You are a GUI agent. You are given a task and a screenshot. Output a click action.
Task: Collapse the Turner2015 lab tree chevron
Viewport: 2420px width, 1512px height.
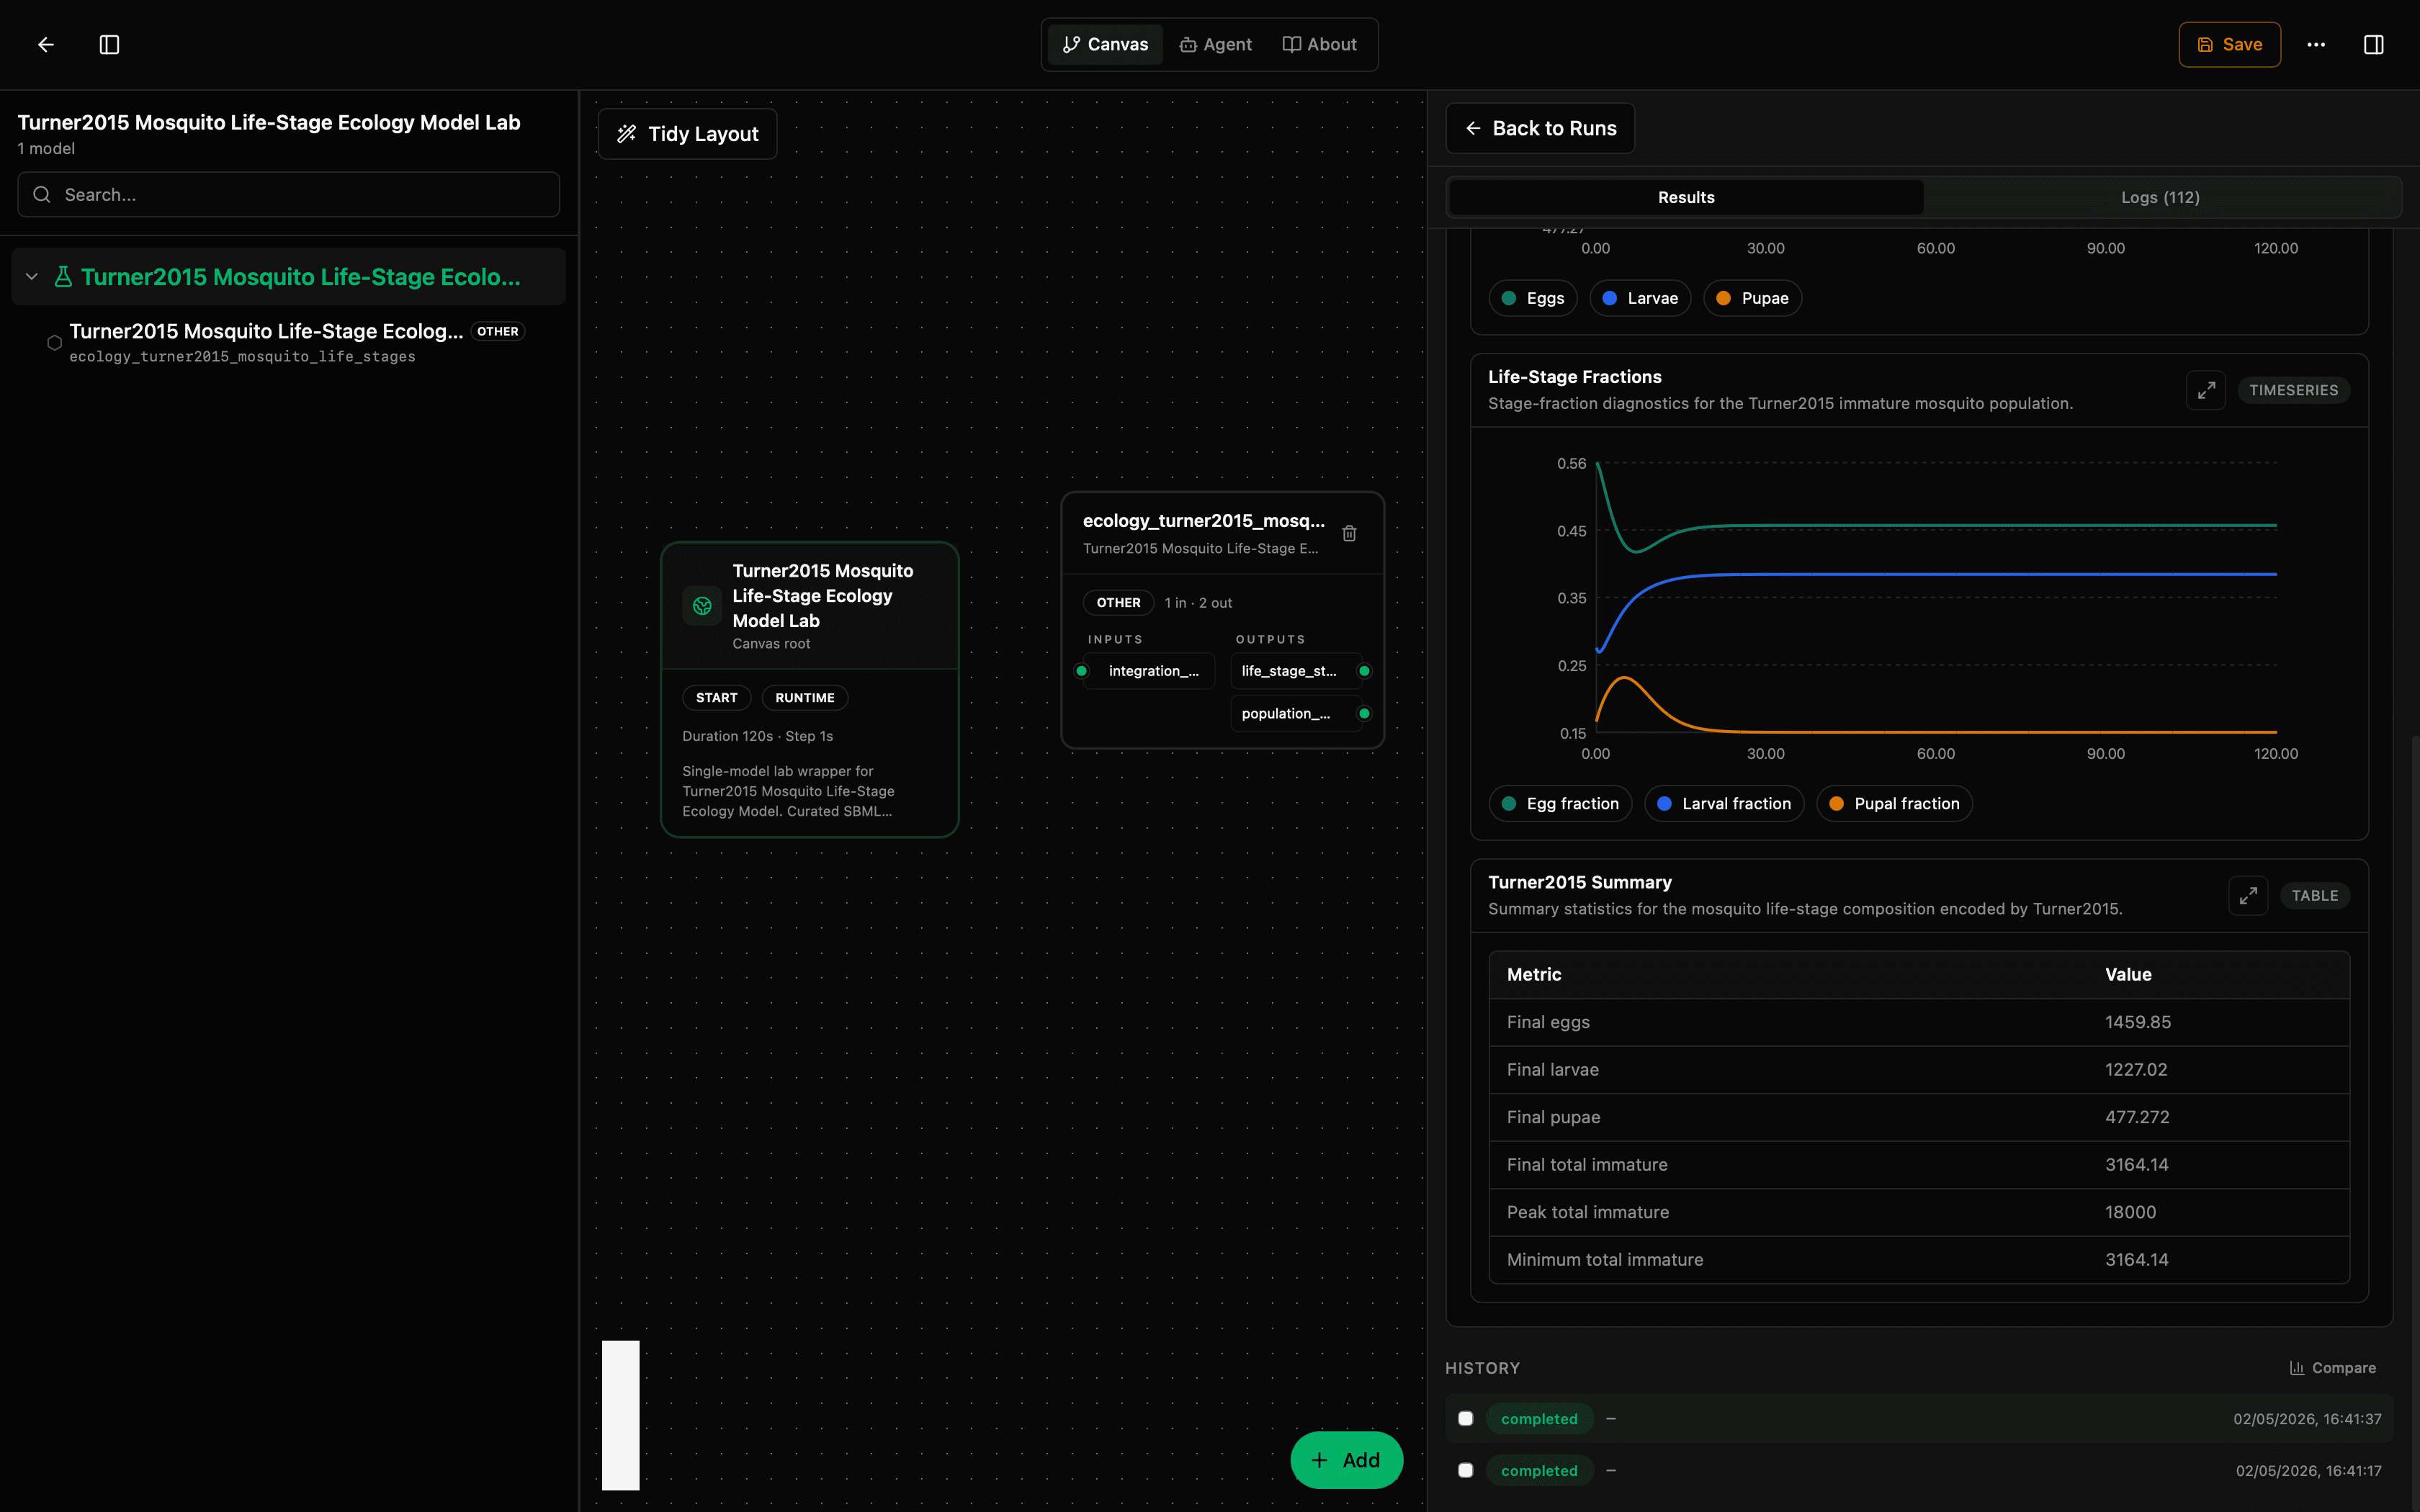coord(32,277)
